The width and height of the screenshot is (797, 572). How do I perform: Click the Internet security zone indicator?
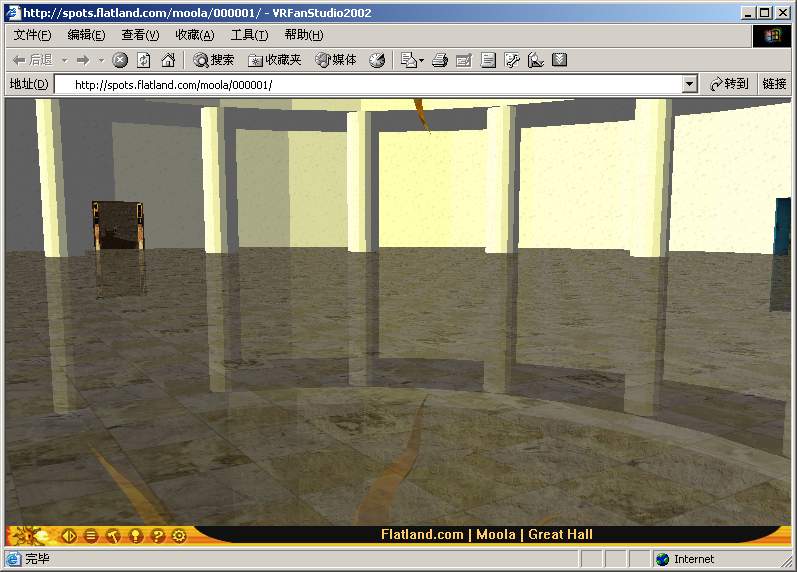click(x=686, y=559)
